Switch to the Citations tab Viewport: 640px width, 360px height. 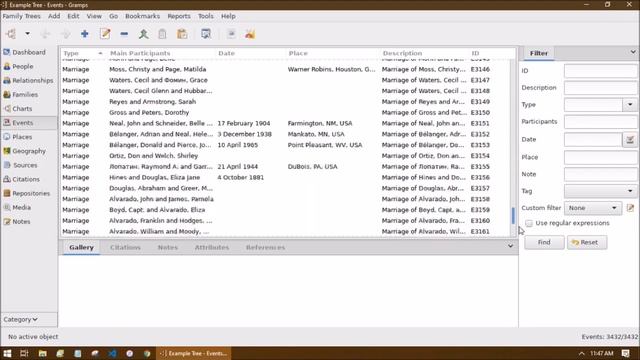pos(125,247)
